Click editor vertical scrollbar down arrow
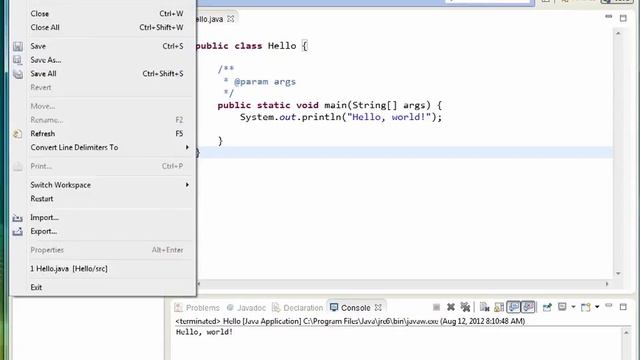The width and height of the screenshot is (640, 360). pos(618,273)
